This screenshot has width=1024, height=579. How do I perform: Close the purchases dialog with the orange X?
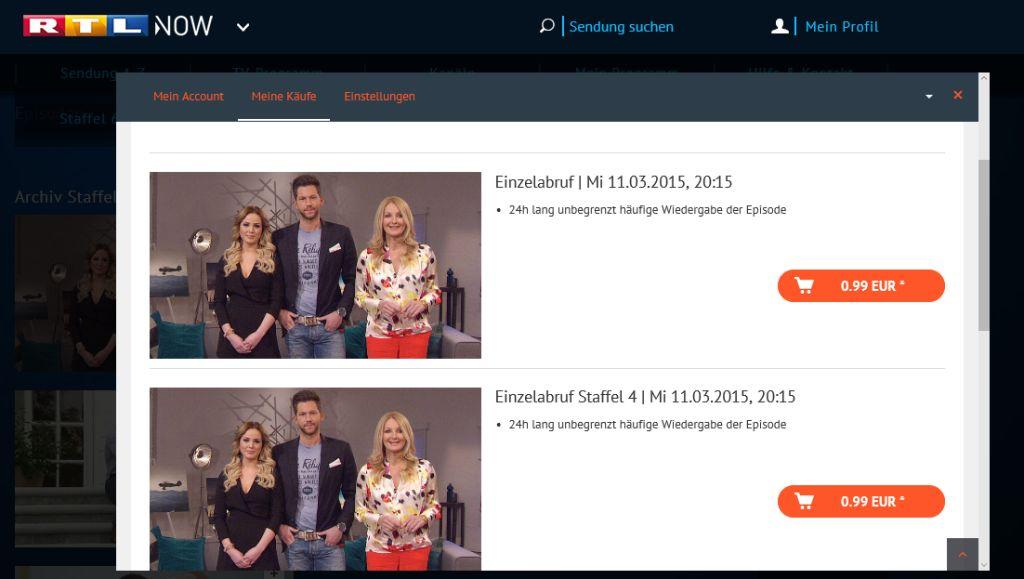pyautogui.click(x=958, y=95)
